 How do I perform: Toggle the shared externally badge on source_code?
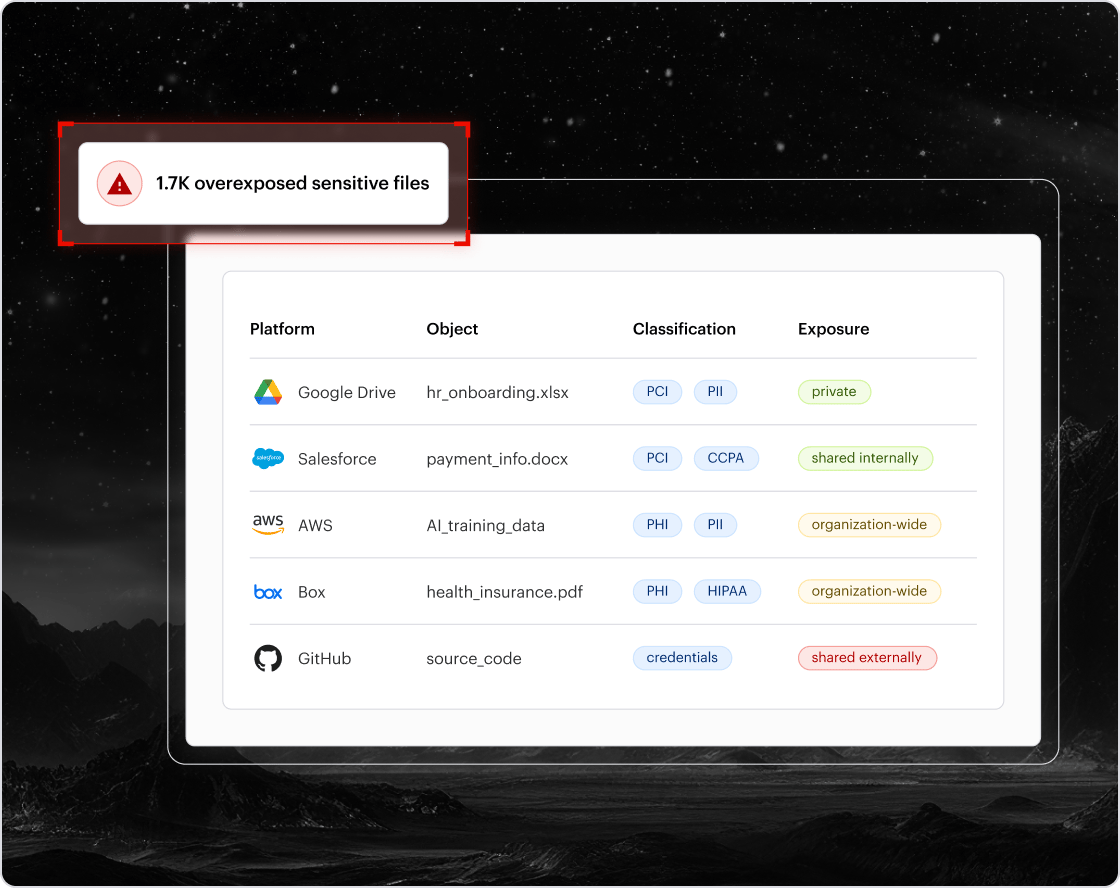[x=867, y=657]
